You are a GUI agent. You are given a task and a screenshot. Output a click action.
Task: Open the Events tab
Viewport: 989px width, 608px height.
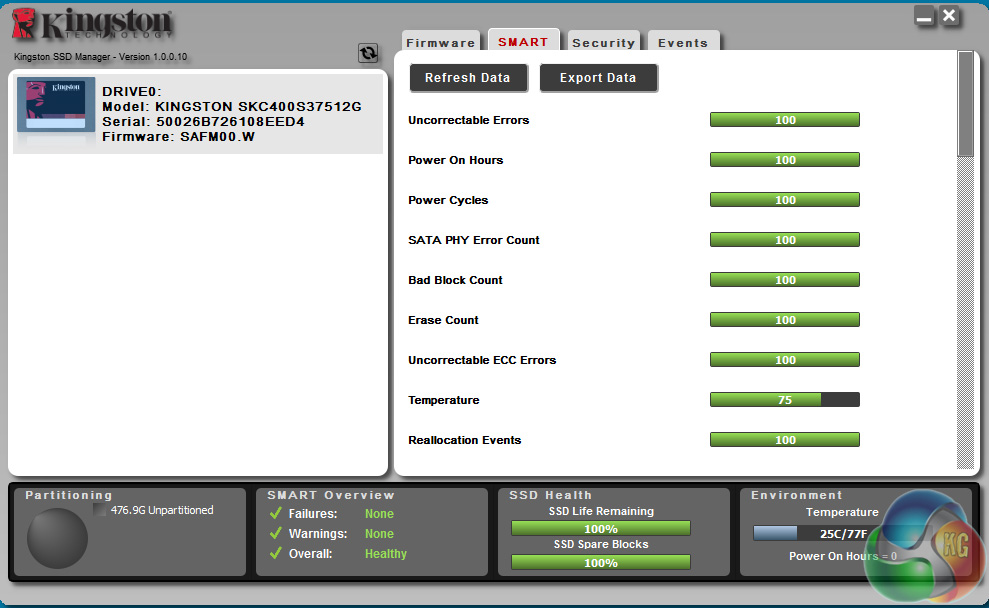(683, 42)
